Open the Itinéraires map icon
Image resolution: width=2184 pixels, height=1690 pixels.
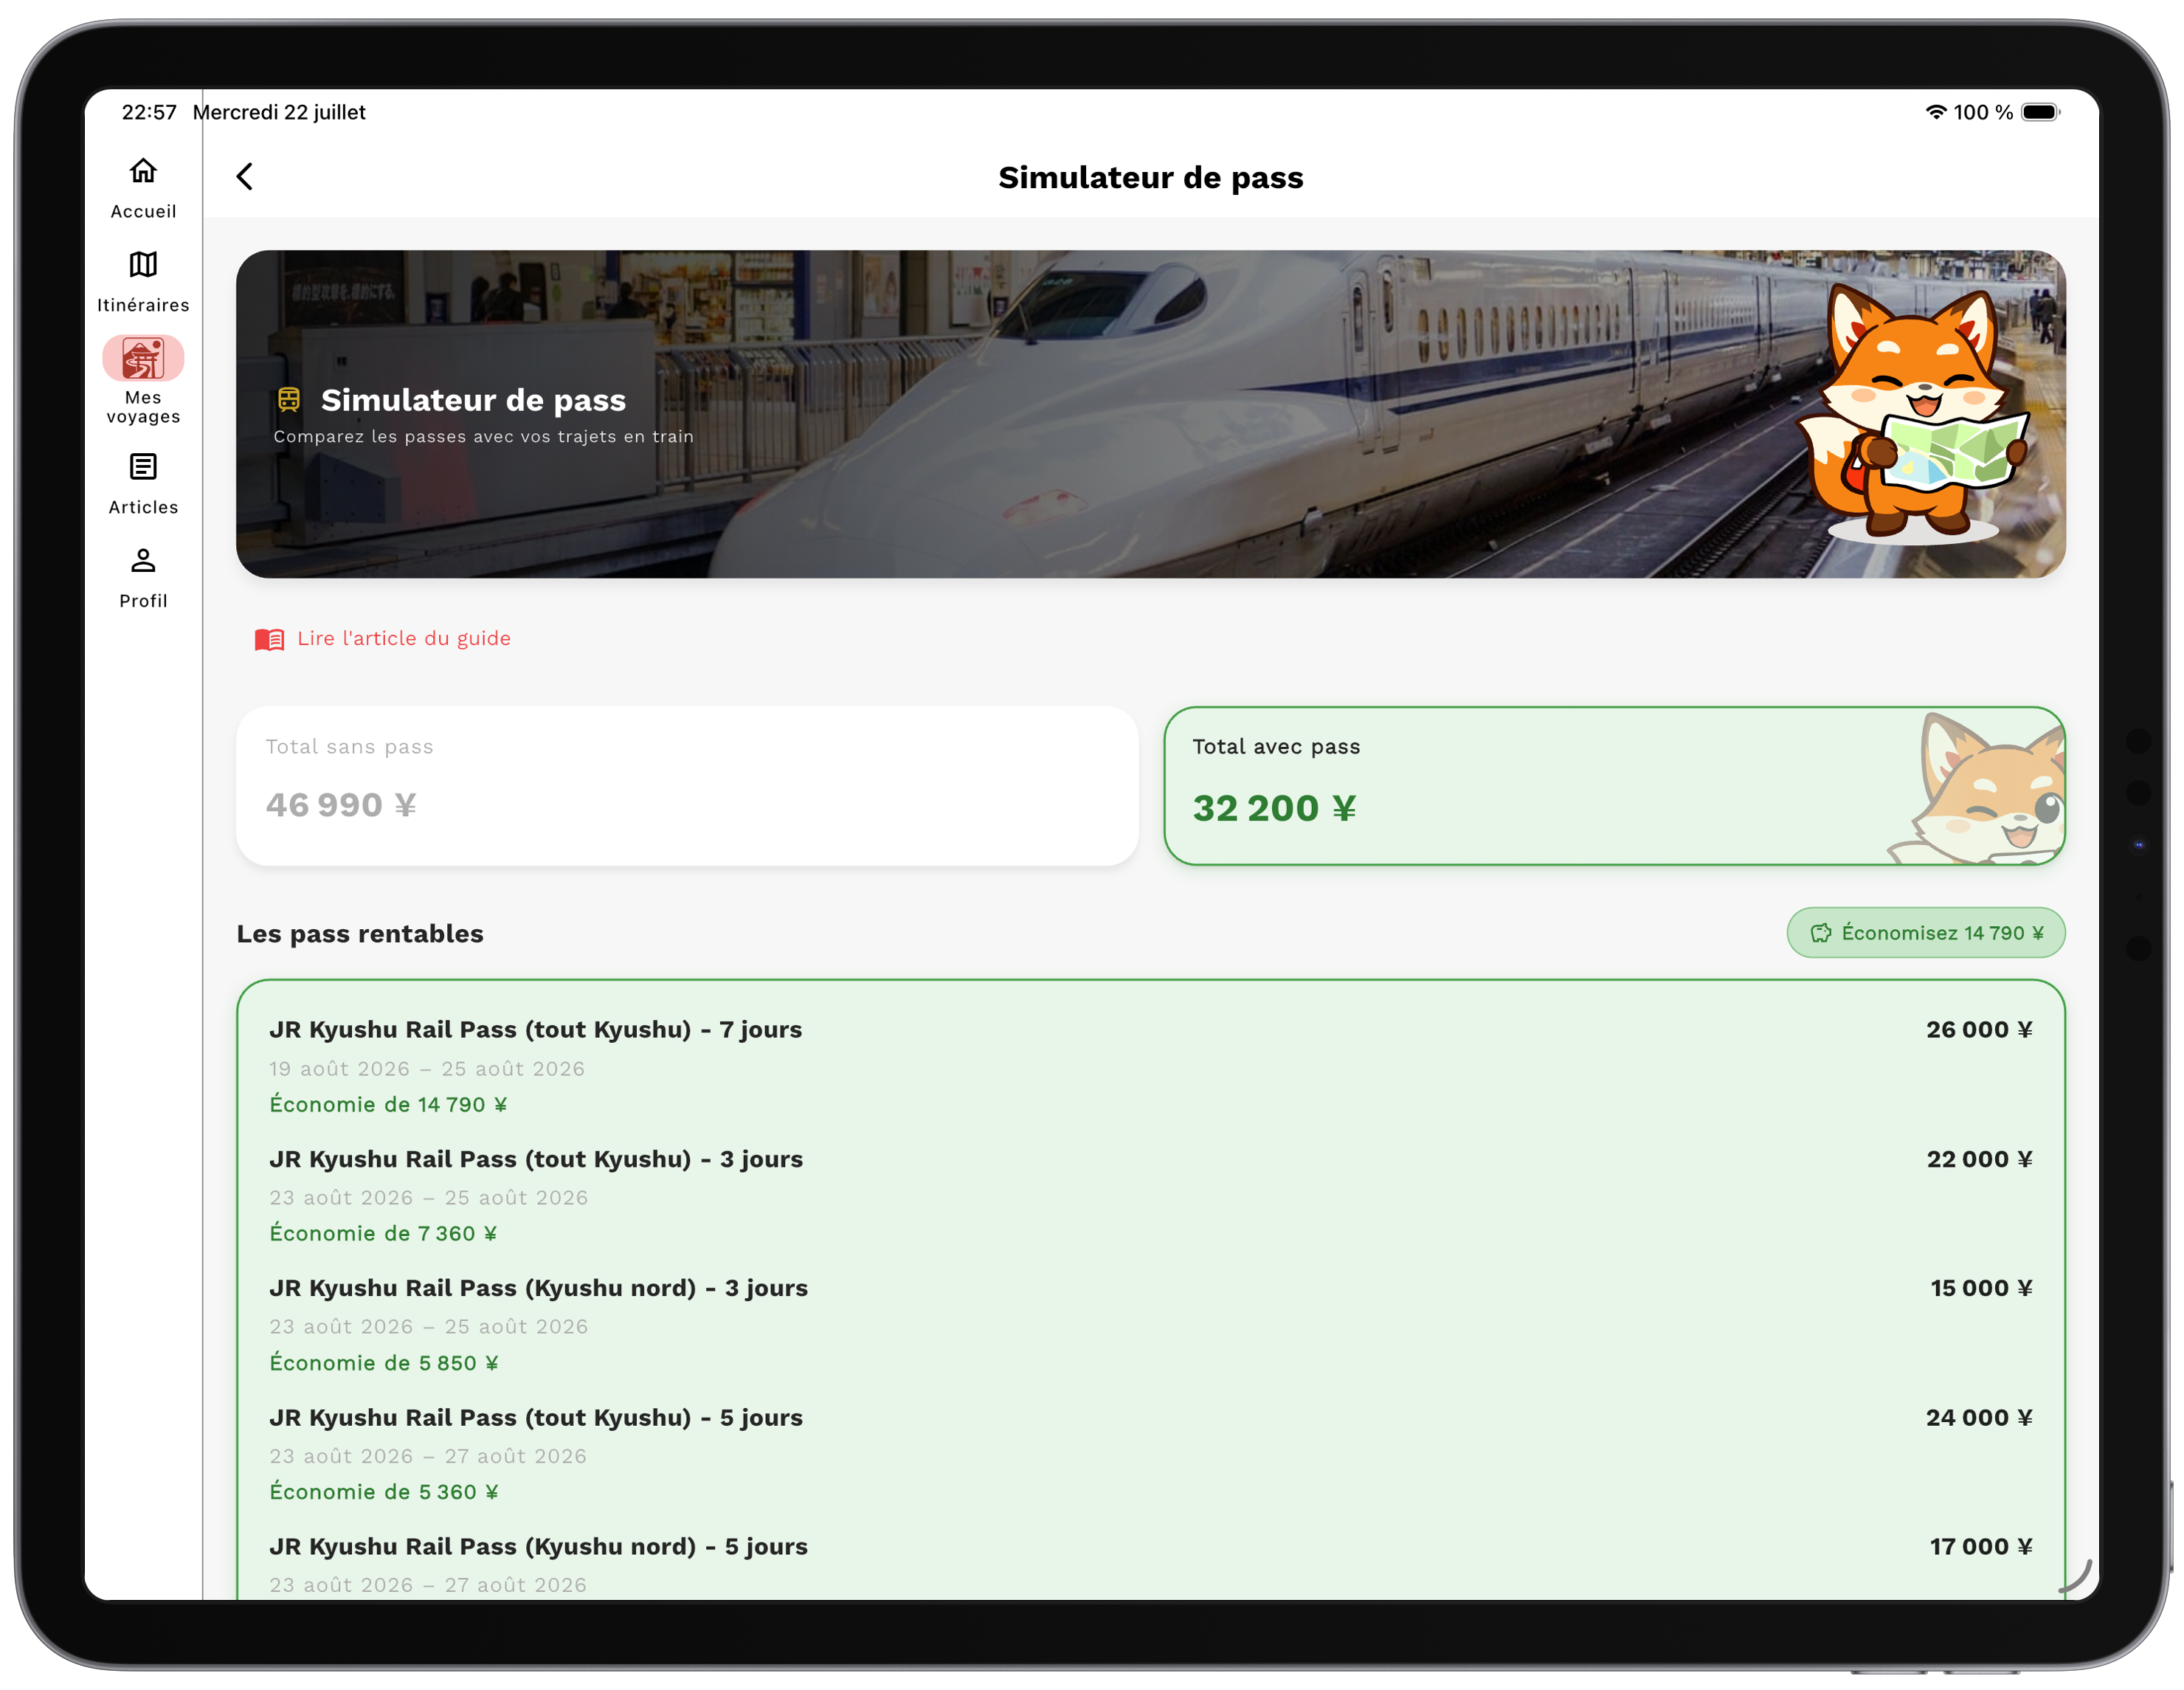pyautogui.click(x=143, y=265)
